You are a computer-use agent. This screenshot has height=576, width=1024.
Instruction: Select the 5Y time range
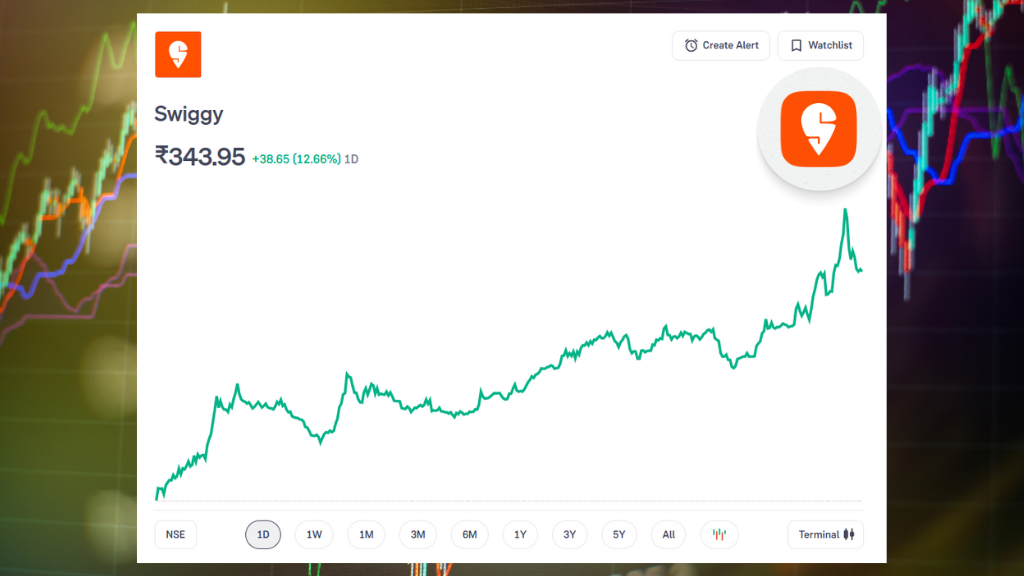point(619,535)
